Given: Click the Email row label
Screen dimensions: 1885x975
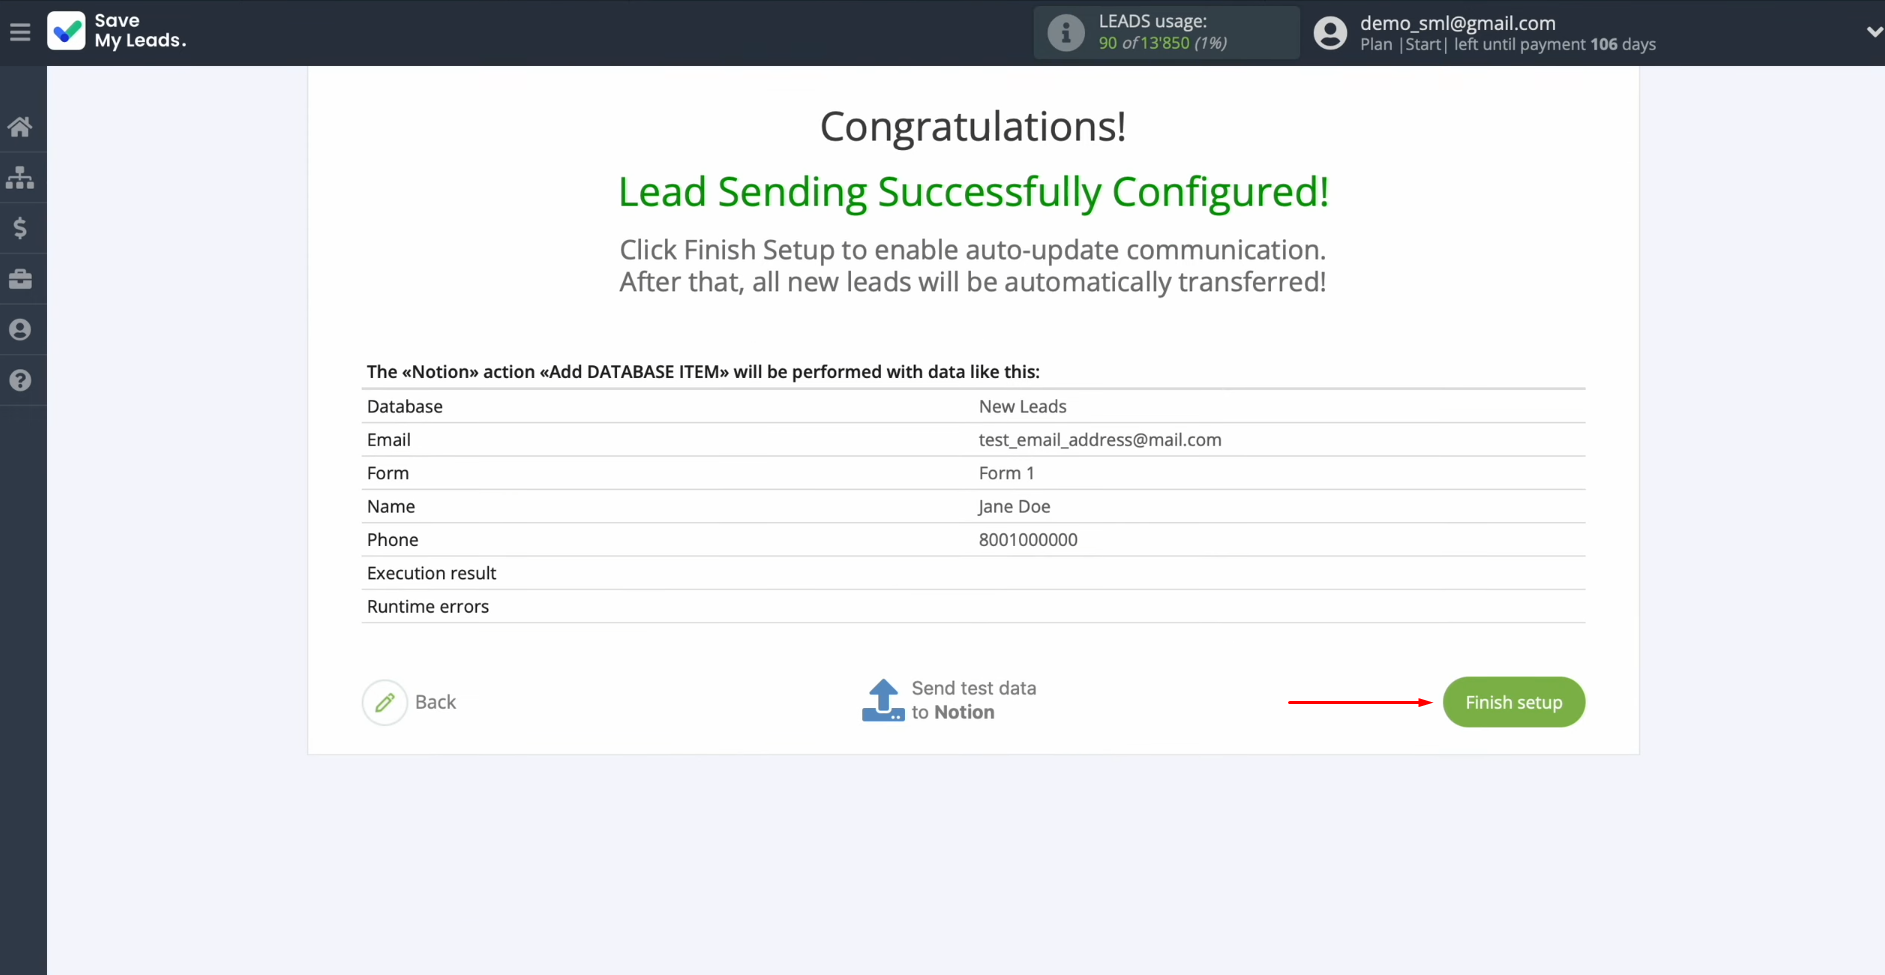Looking at the screenshot, I should point(389,440).
